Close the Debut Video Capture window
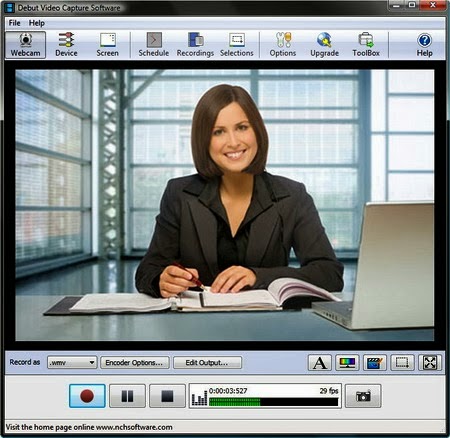Viewport: 450px width, 438px height. click(x=433, y=6)
